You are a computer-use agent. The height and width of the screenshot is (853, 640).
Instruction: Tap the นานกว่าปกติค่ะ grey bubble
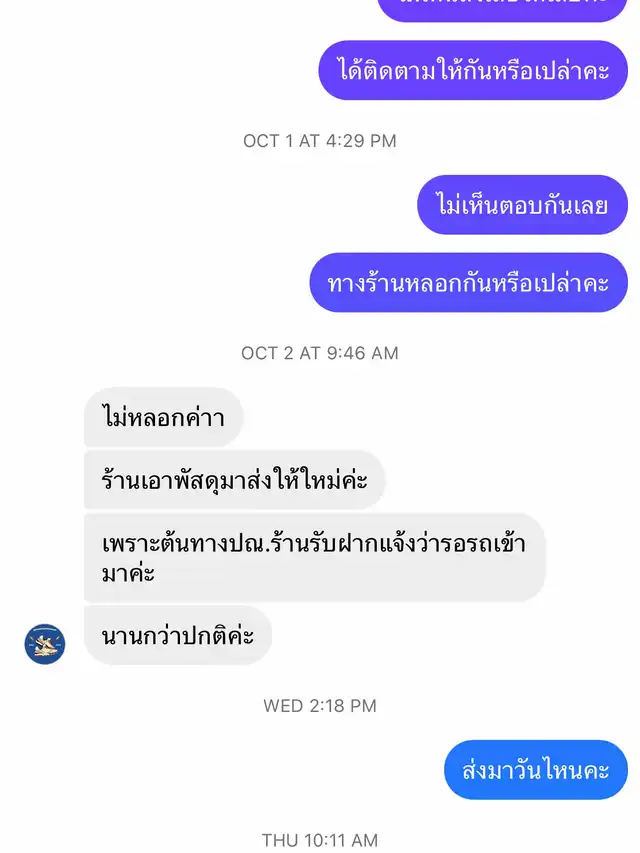pos(178,635)
